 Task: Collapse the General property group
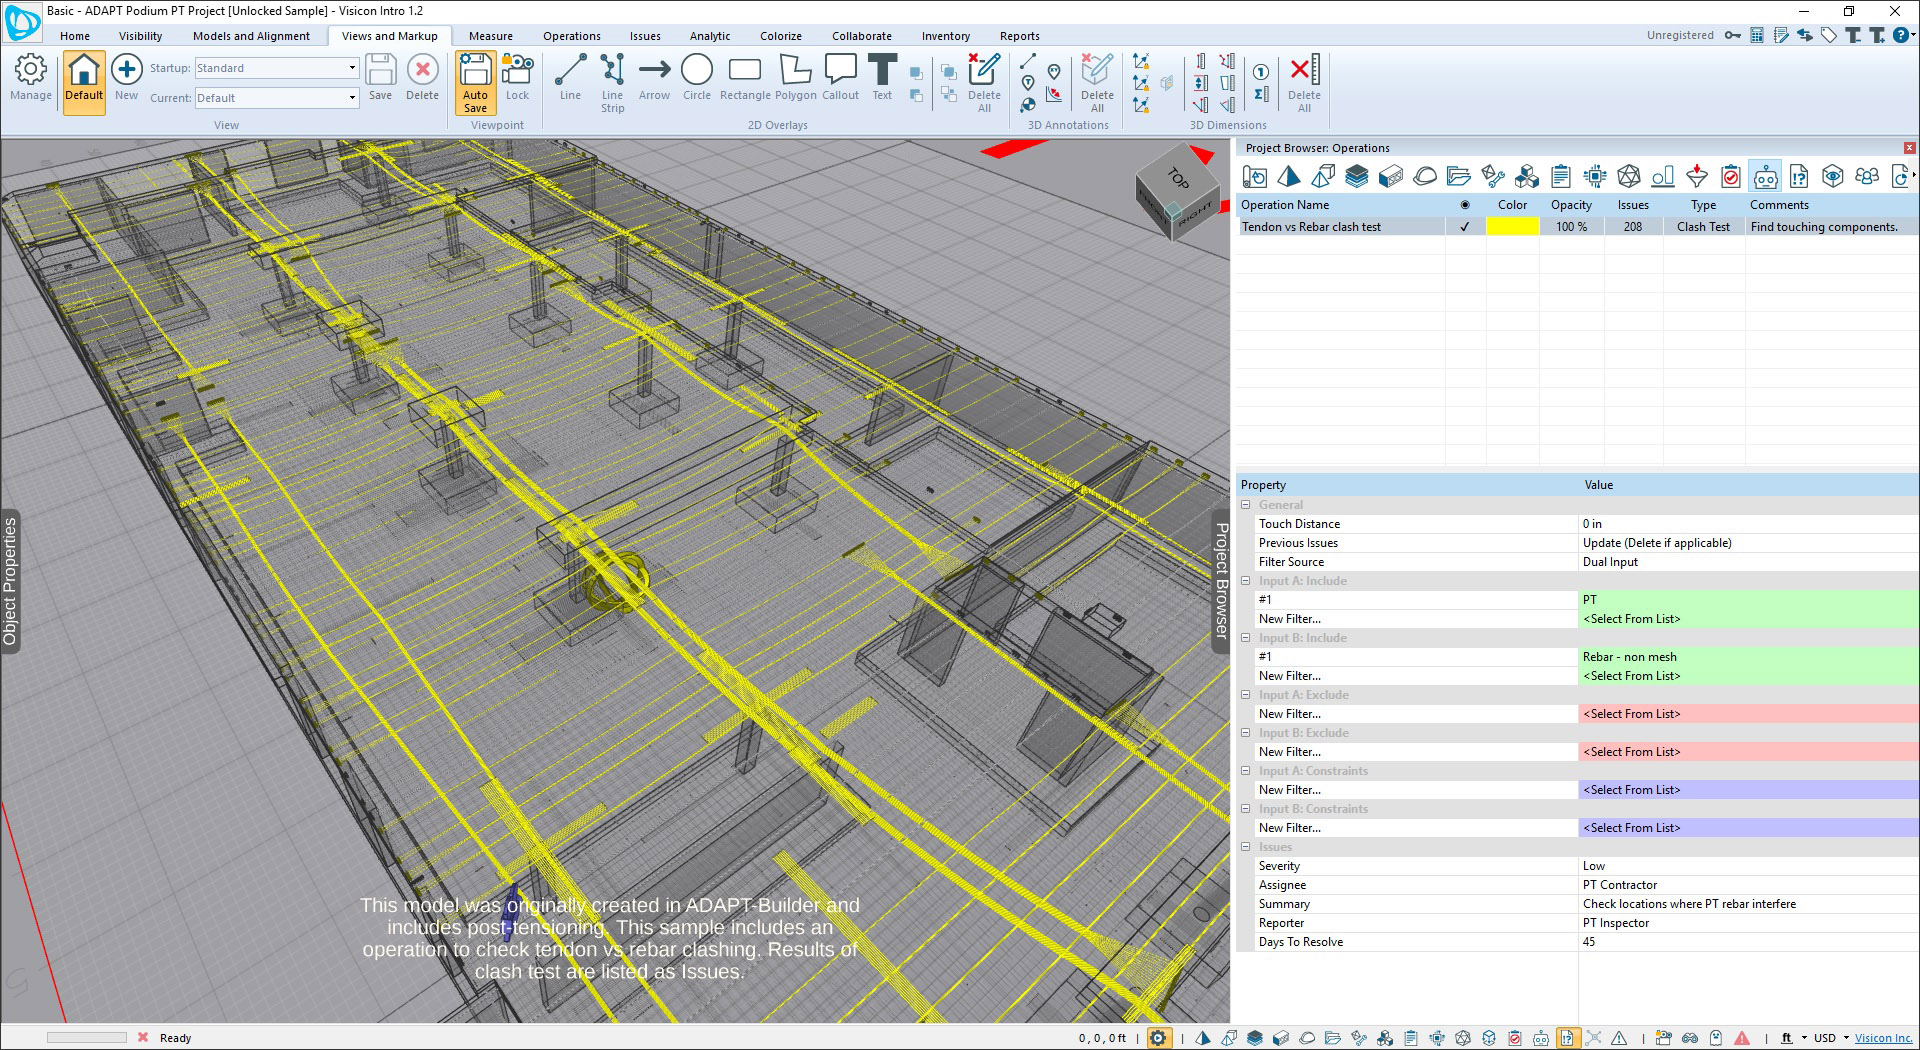click(x=1246, y=505)
